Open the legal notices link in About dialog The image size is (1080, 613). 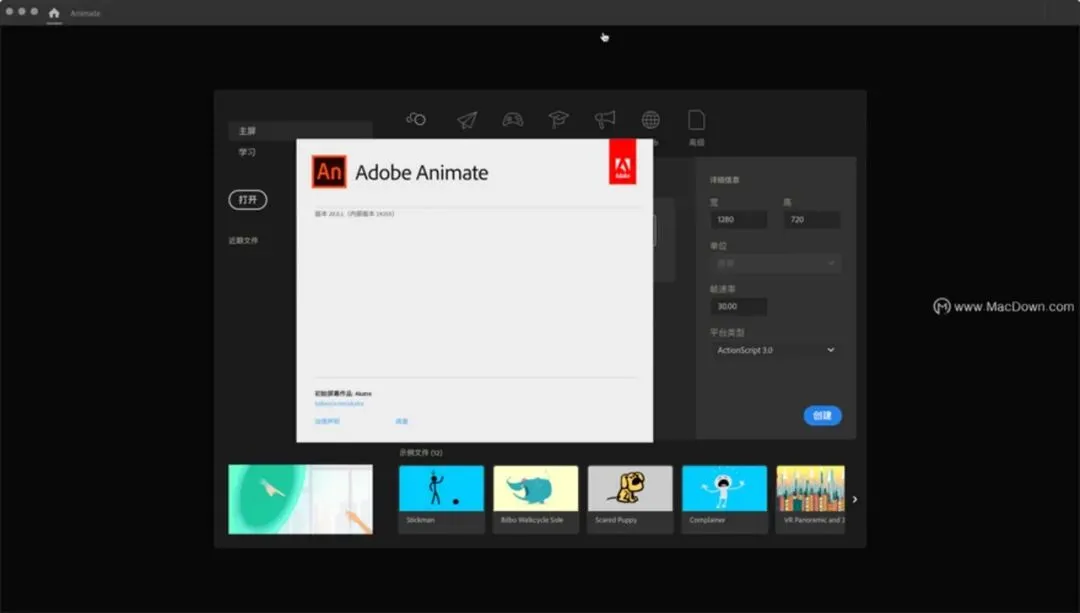(327, 421)
